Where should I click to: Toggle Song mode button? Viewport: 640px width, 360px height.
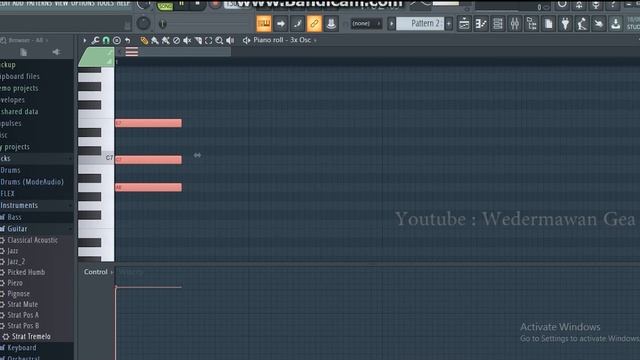(165, 5)
